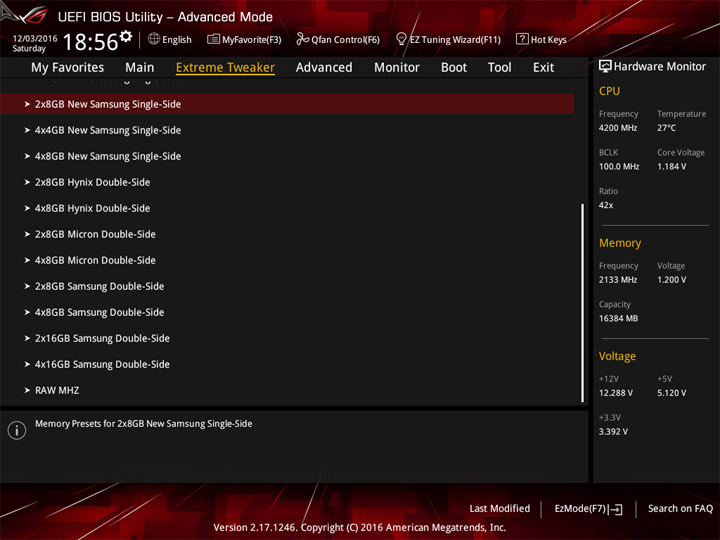Select the Extreme Tweaker tab
Screen dimensions: 720x540
pyautogui.click(x=225, y=68)
